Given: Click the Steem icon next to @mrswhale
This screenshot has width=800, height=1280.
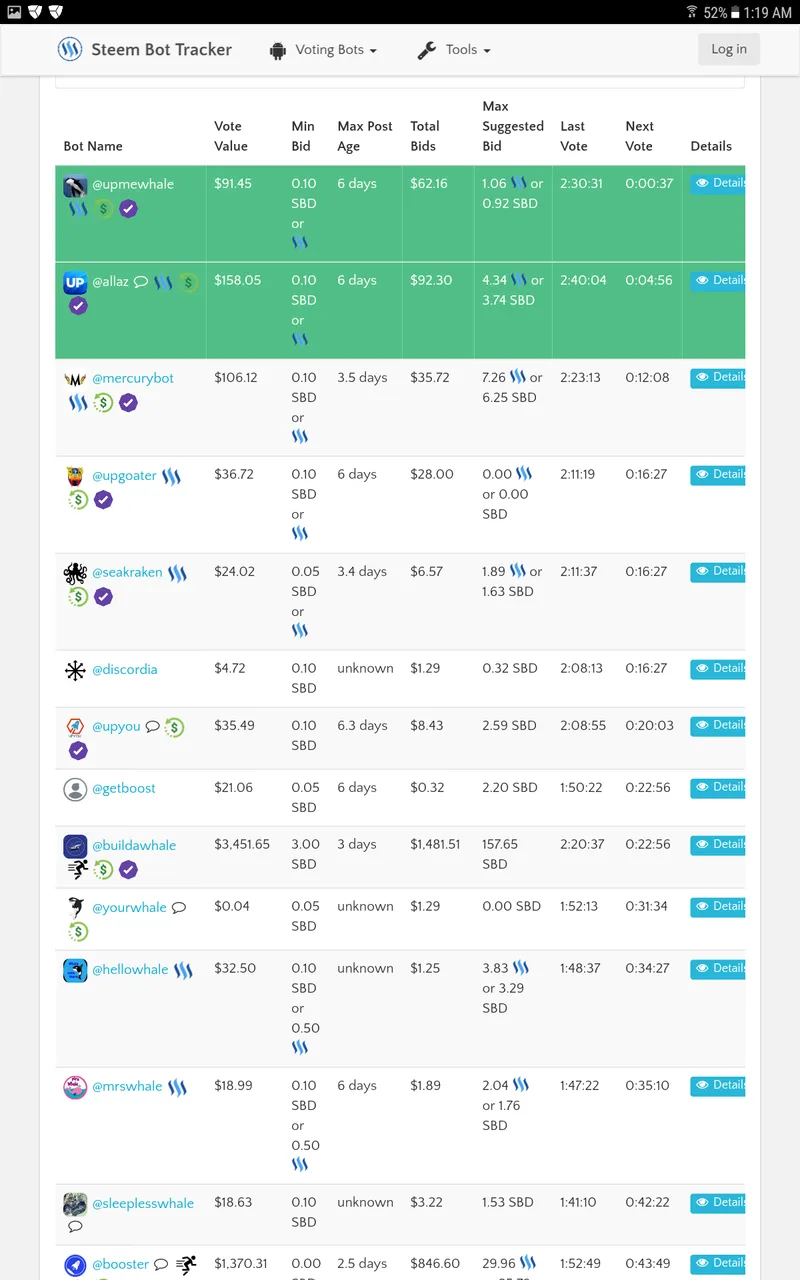Looking at the screenshot, I should (177, 1087).
